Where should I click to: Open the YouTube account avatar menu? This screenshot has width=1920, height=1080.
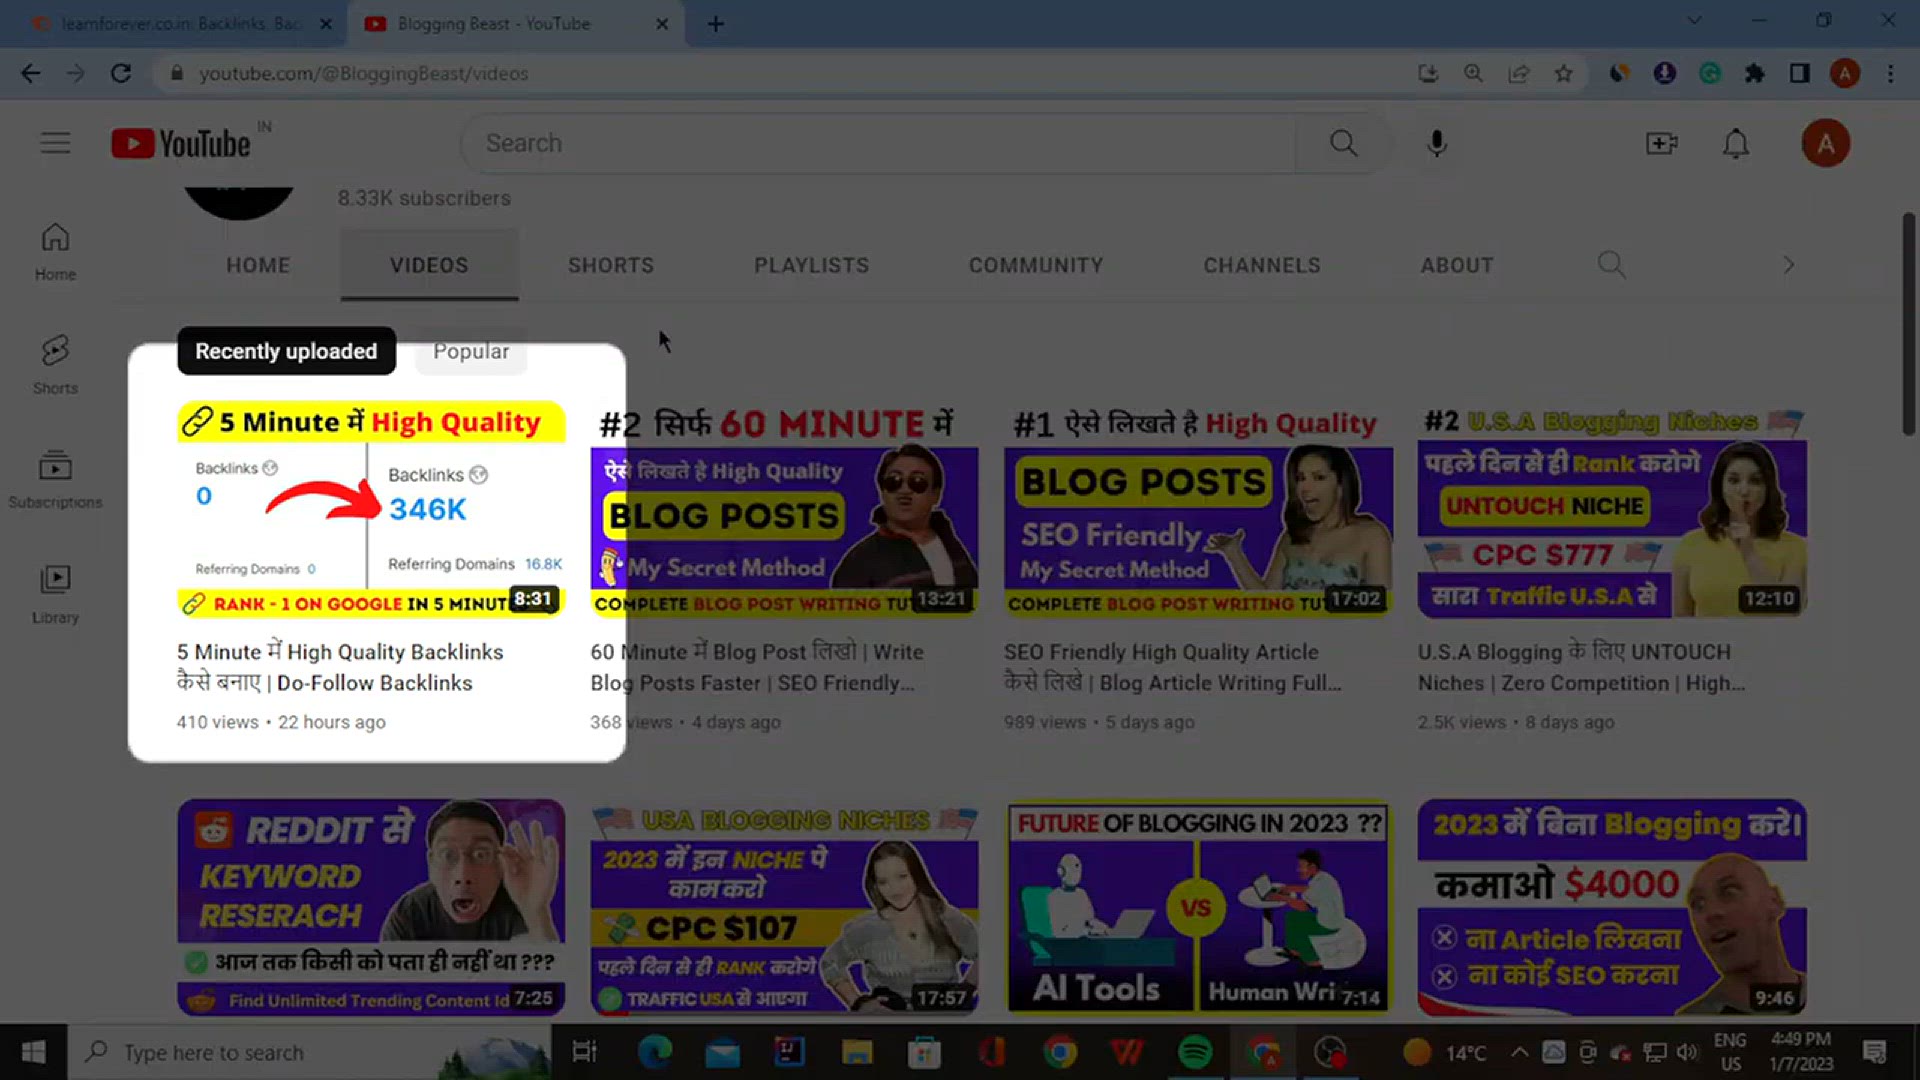click(x=1825, y=143)
